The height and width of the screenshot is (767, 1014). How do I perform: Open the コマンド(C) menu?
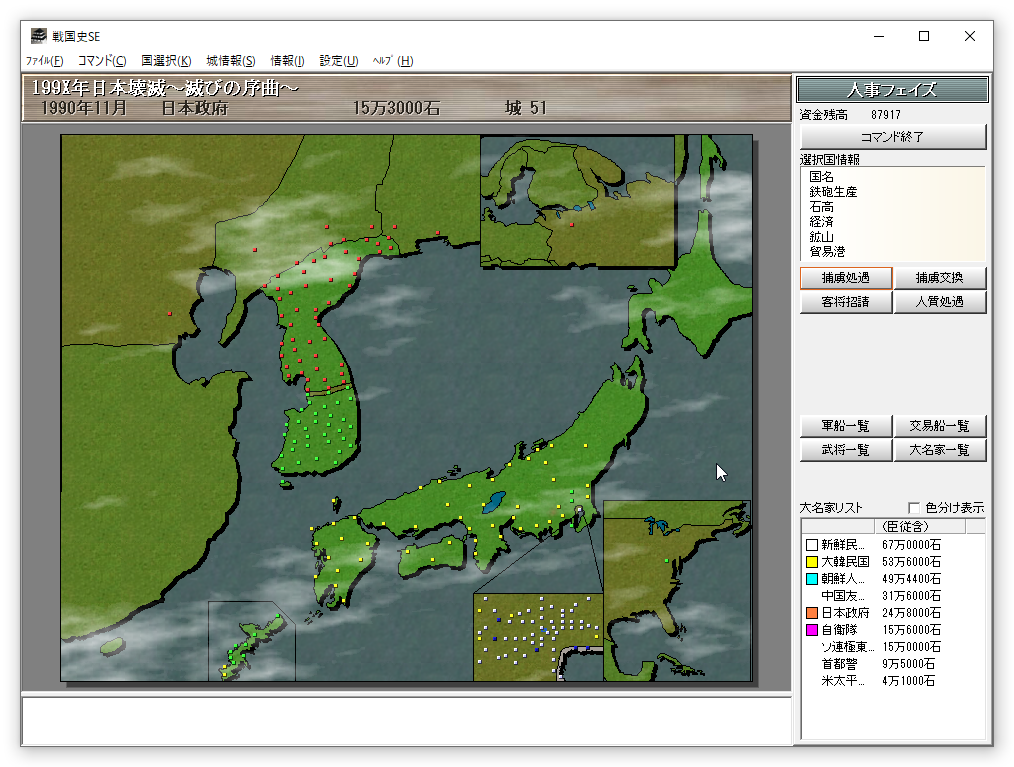(x=102, y=61)
